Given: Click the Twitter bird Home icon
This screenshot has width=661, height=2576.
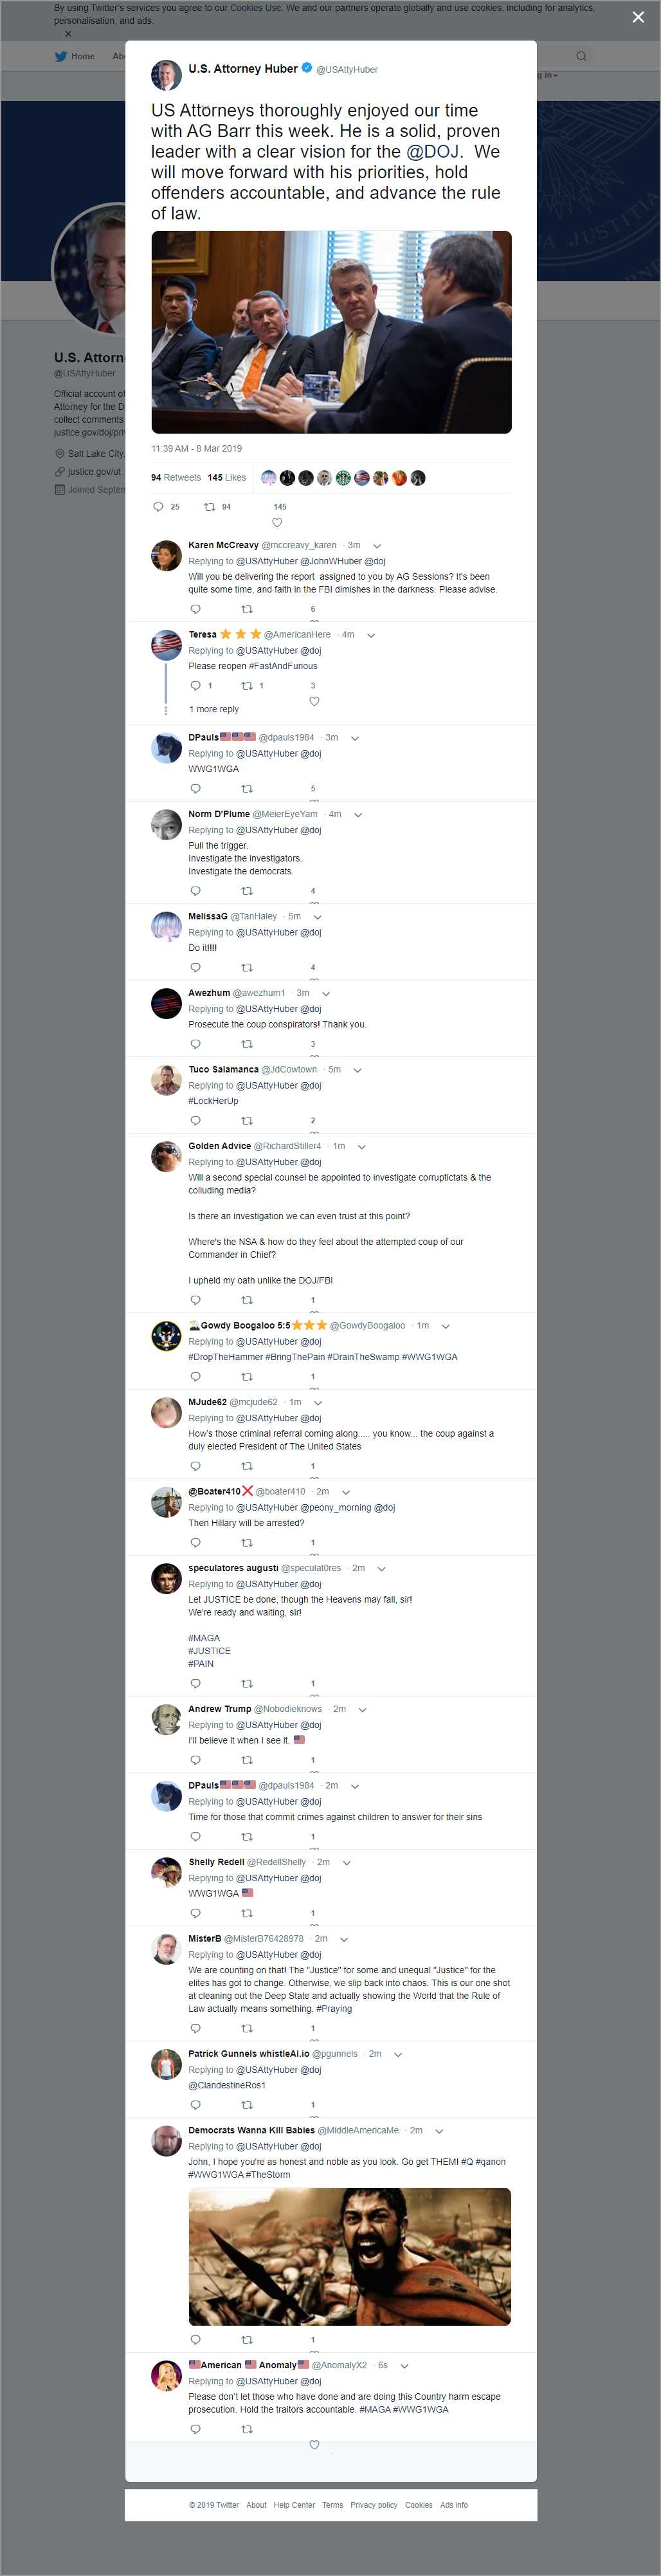Looking at the screenshot, I should (x=60, y=56).
